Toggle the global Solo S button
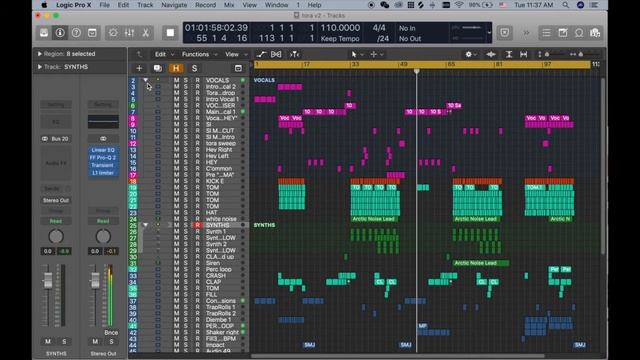Viewport: 640px width, 360px height. pyautogui.click(x=194, y=68)
